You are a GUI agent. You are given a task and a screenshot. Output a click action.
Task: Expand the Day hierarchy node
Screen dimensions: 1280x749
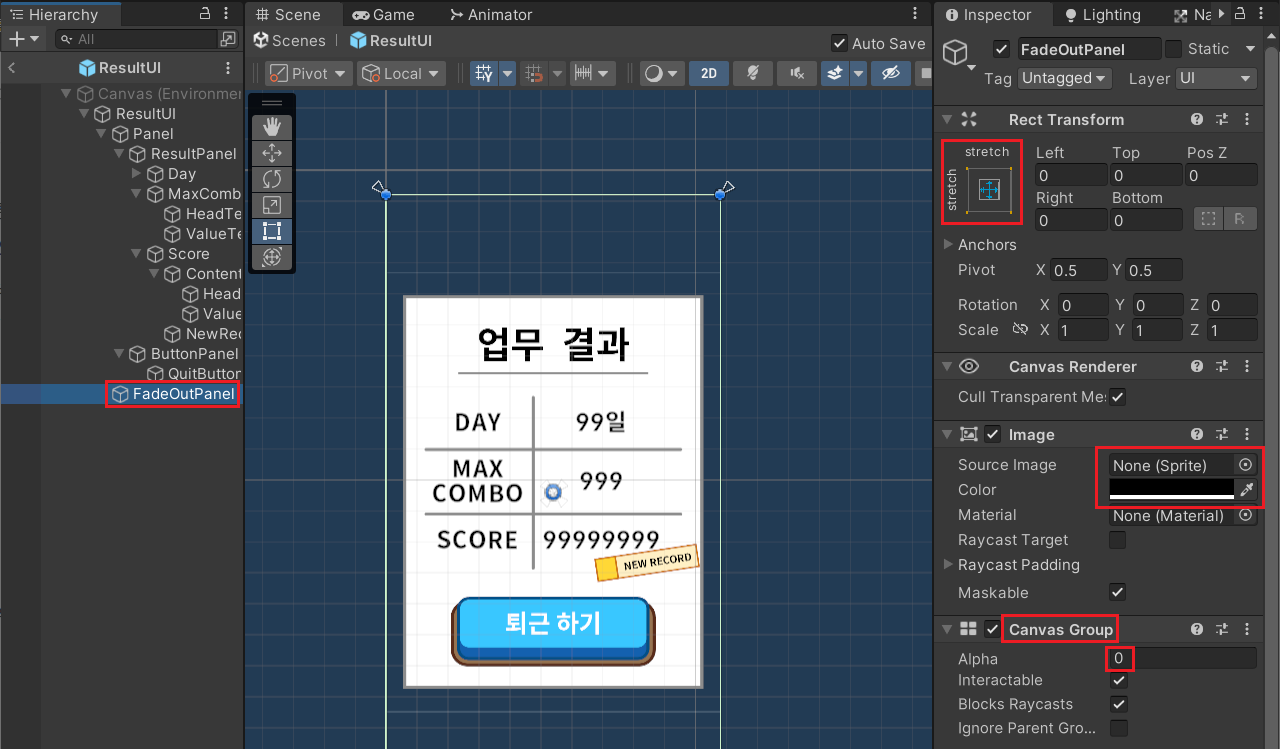point(137,174)
